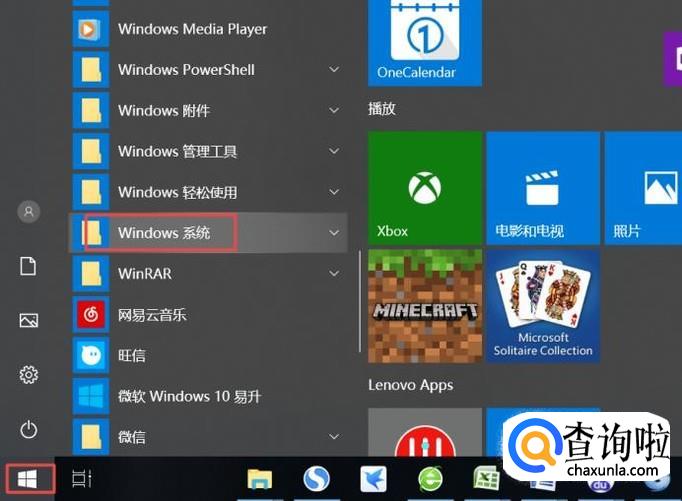The image size is (682, 501).
Task: Open File Explorer from the taskbar
Action: 260,480
